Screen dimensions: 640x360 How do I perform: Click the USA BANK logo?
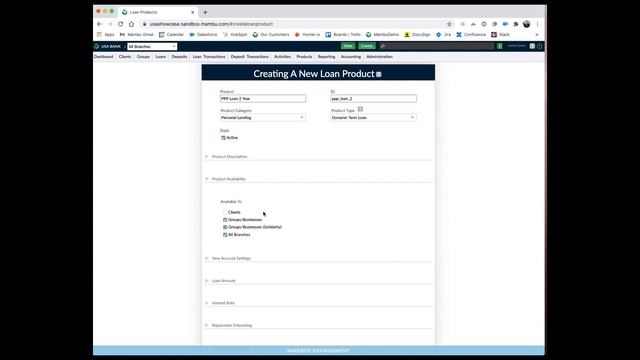pos(108,47)
